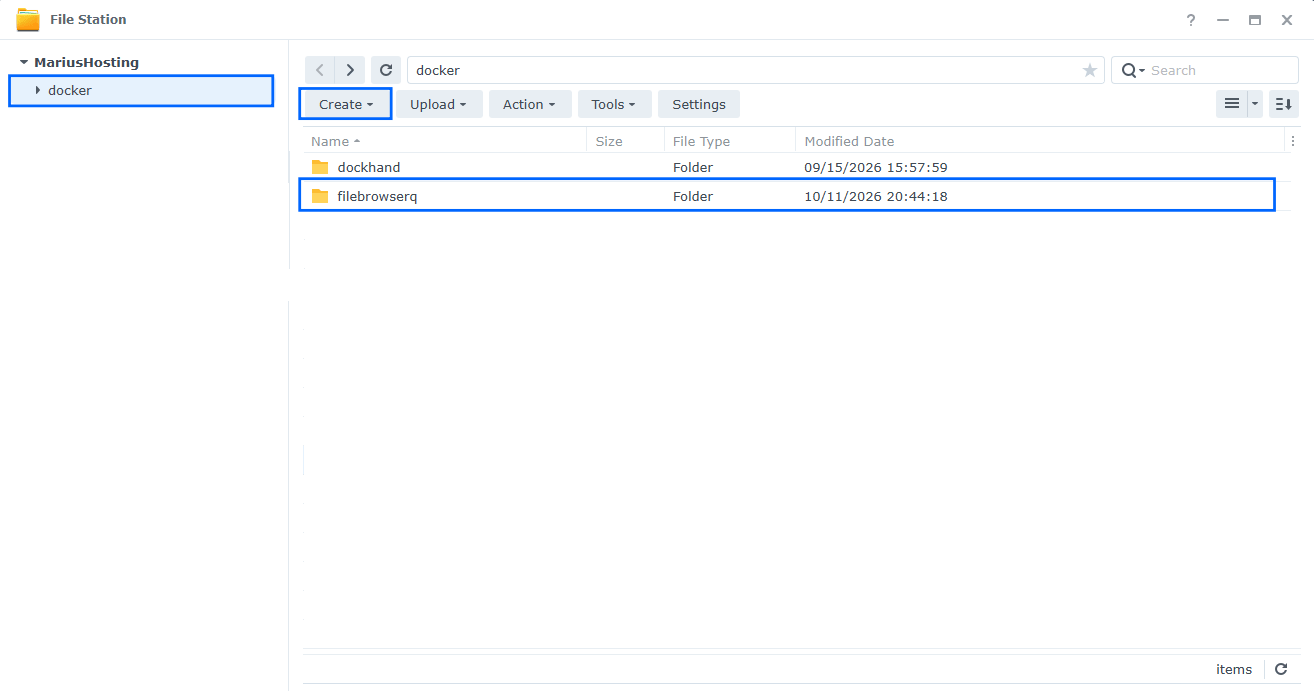Select MariusHosting in the folder tree
The width and height of the screenshot is (1314, 691).
(x=86, y=62)
